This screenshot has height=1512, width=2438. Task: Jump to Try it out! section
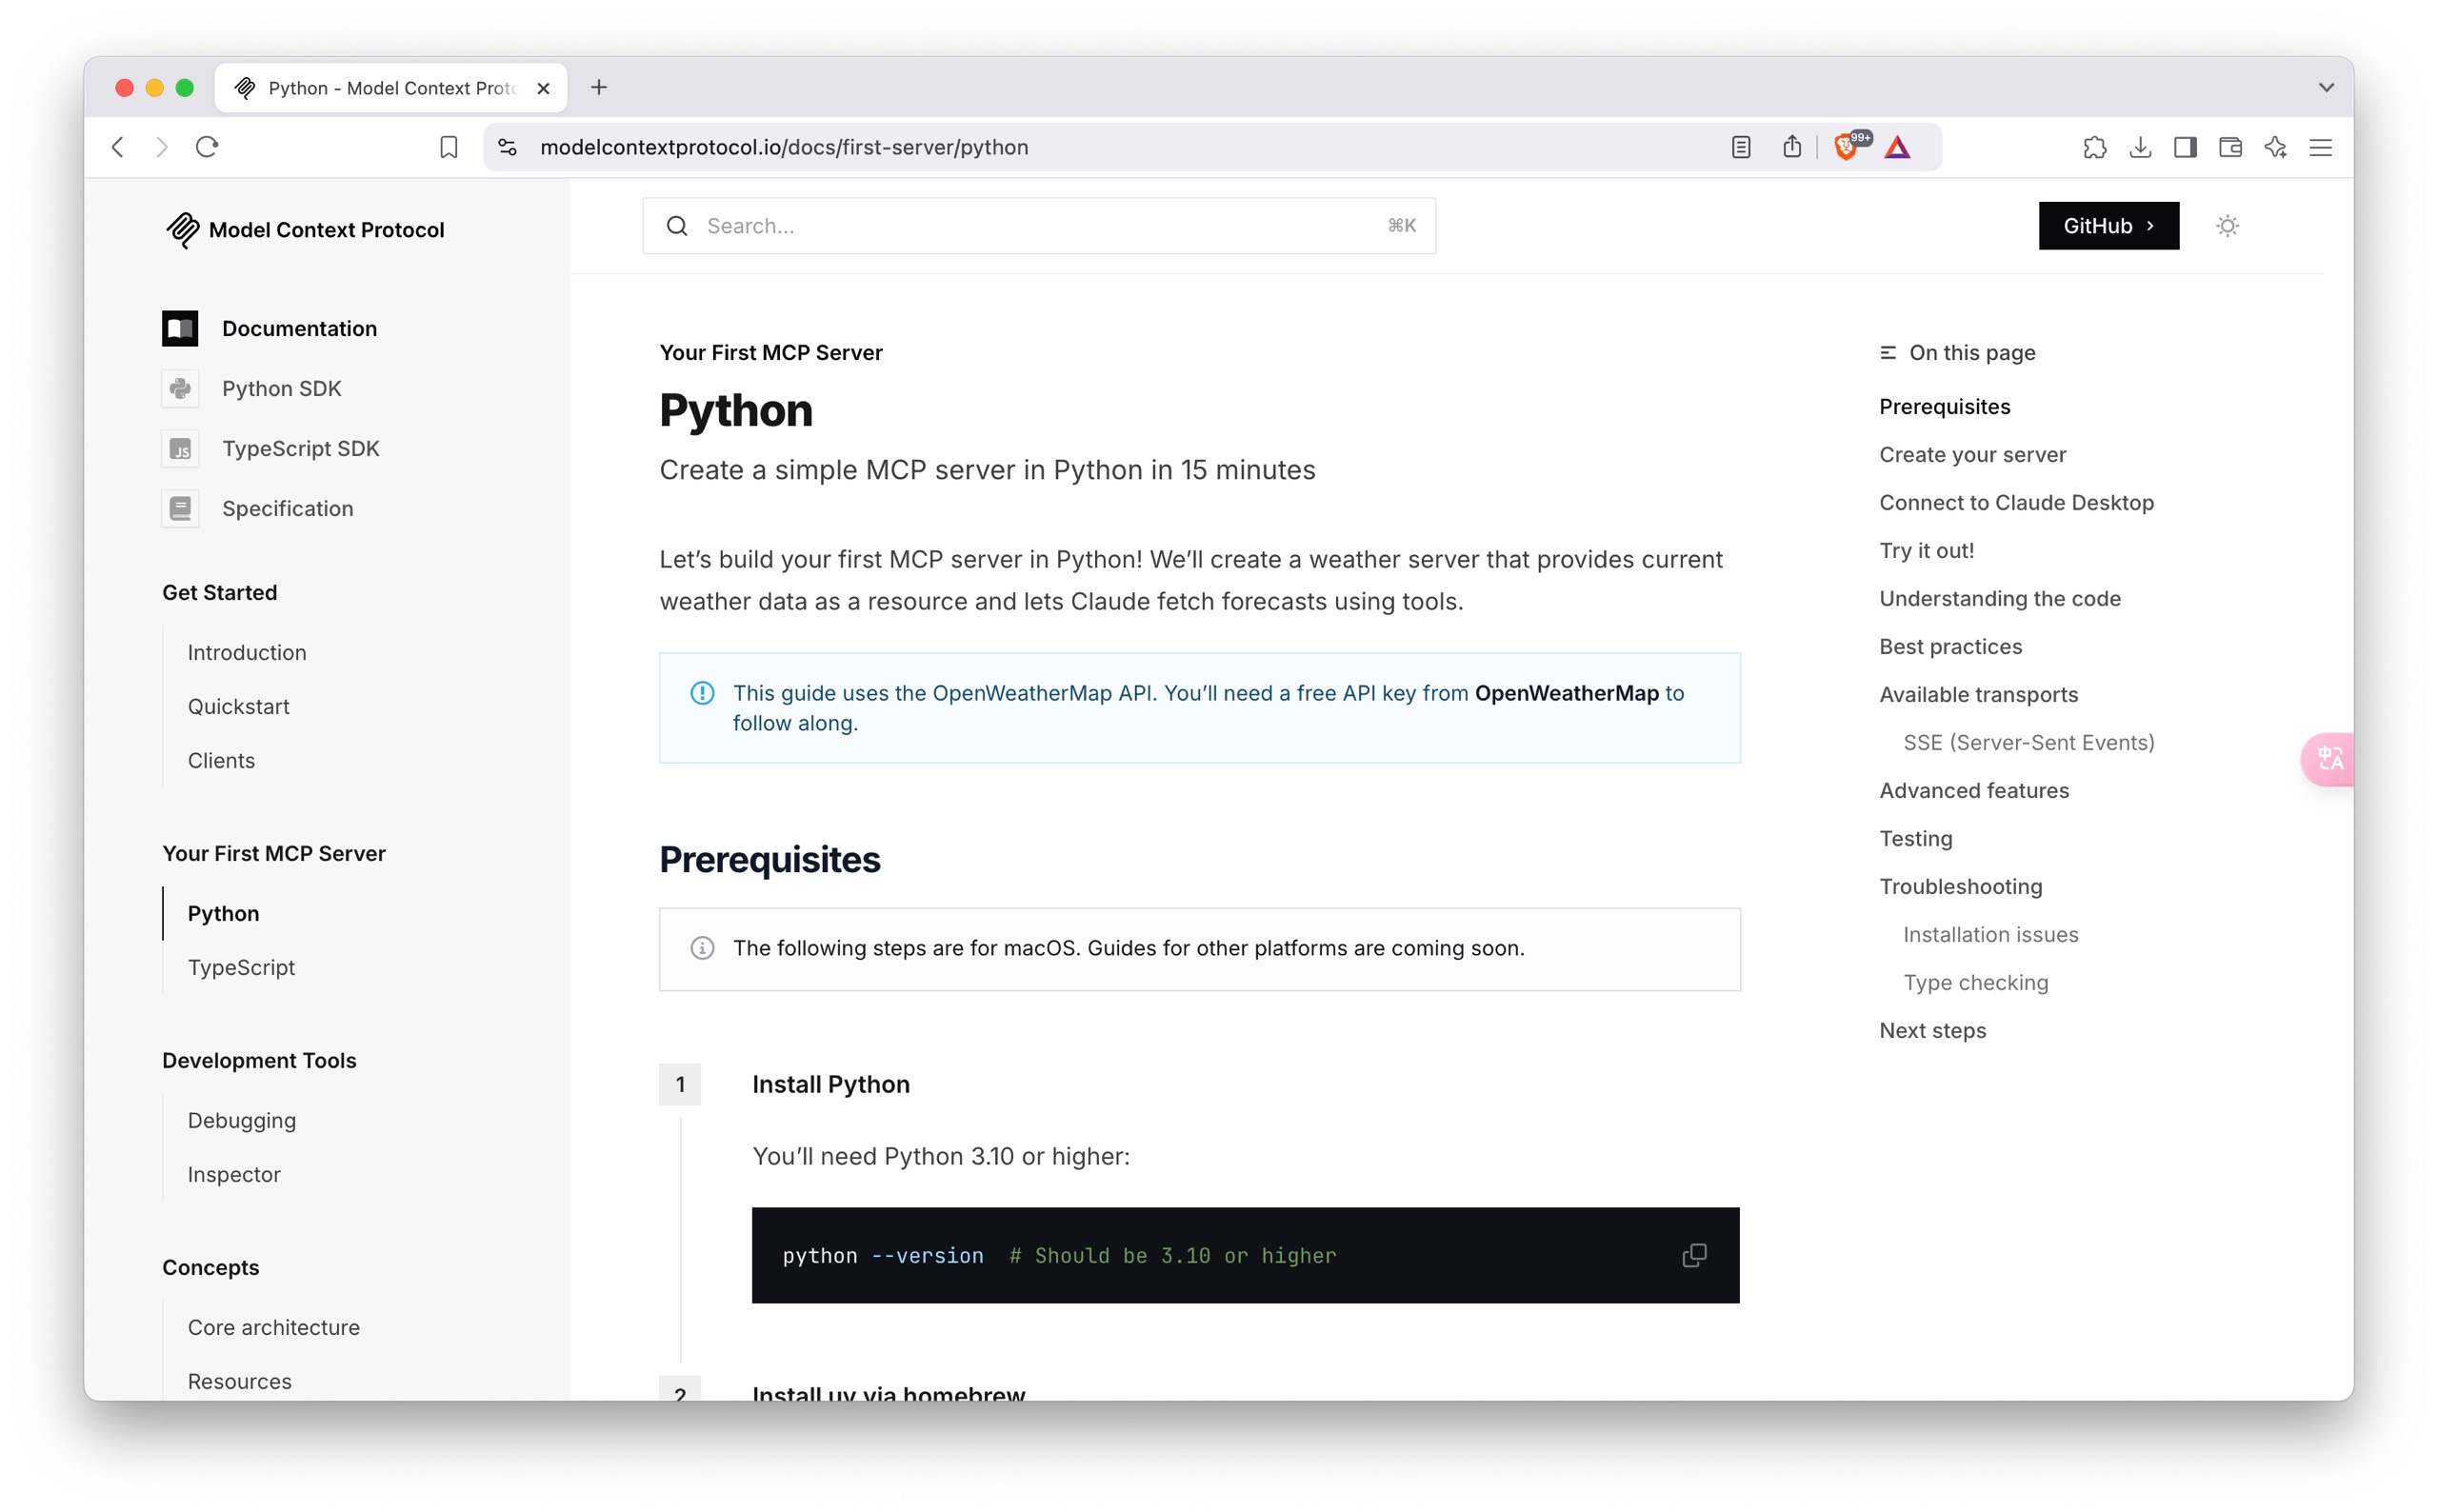1926,550
